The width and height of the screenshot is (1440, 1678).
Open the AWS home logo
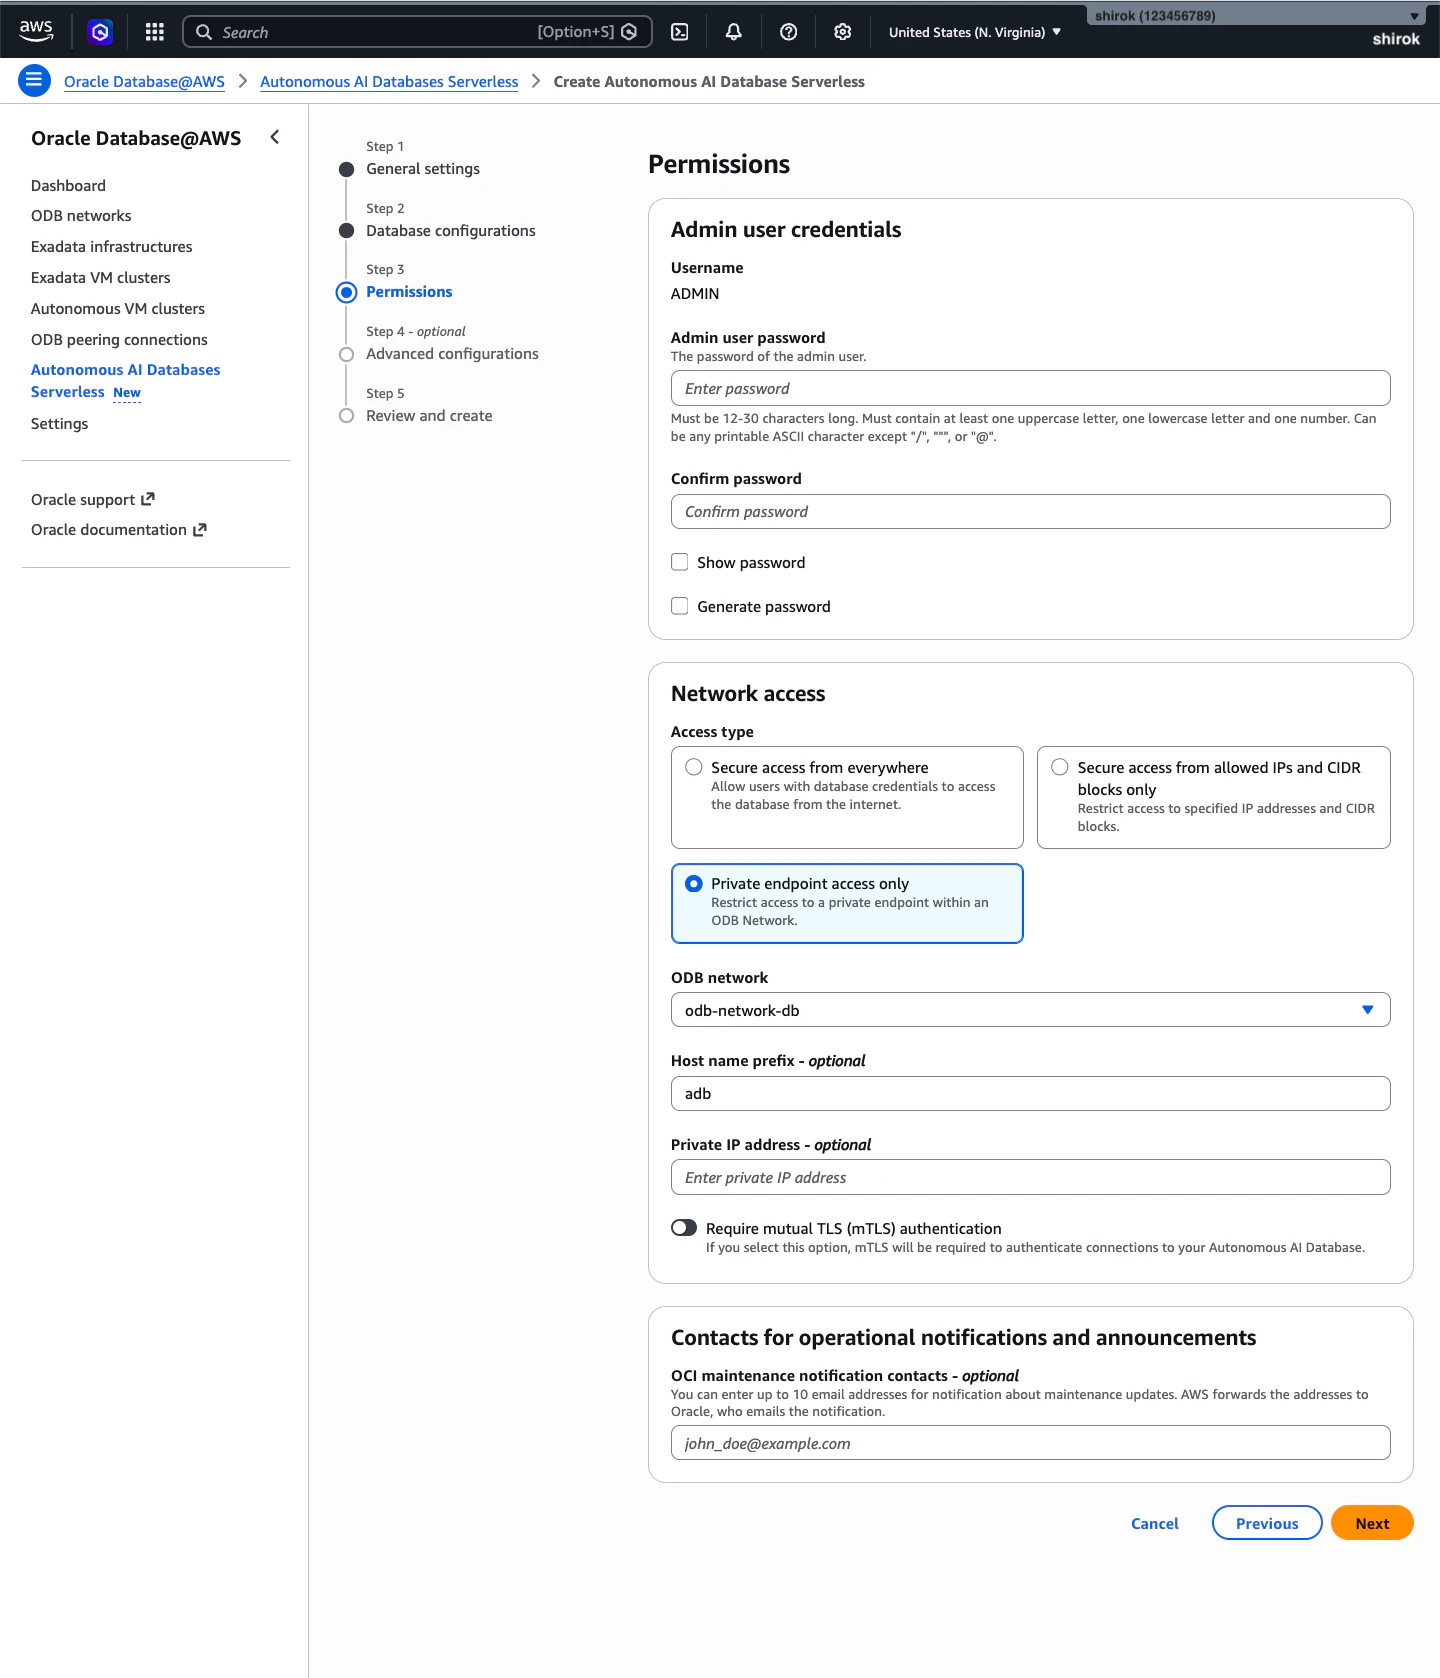pyautogui.click(x=36, y=31)
